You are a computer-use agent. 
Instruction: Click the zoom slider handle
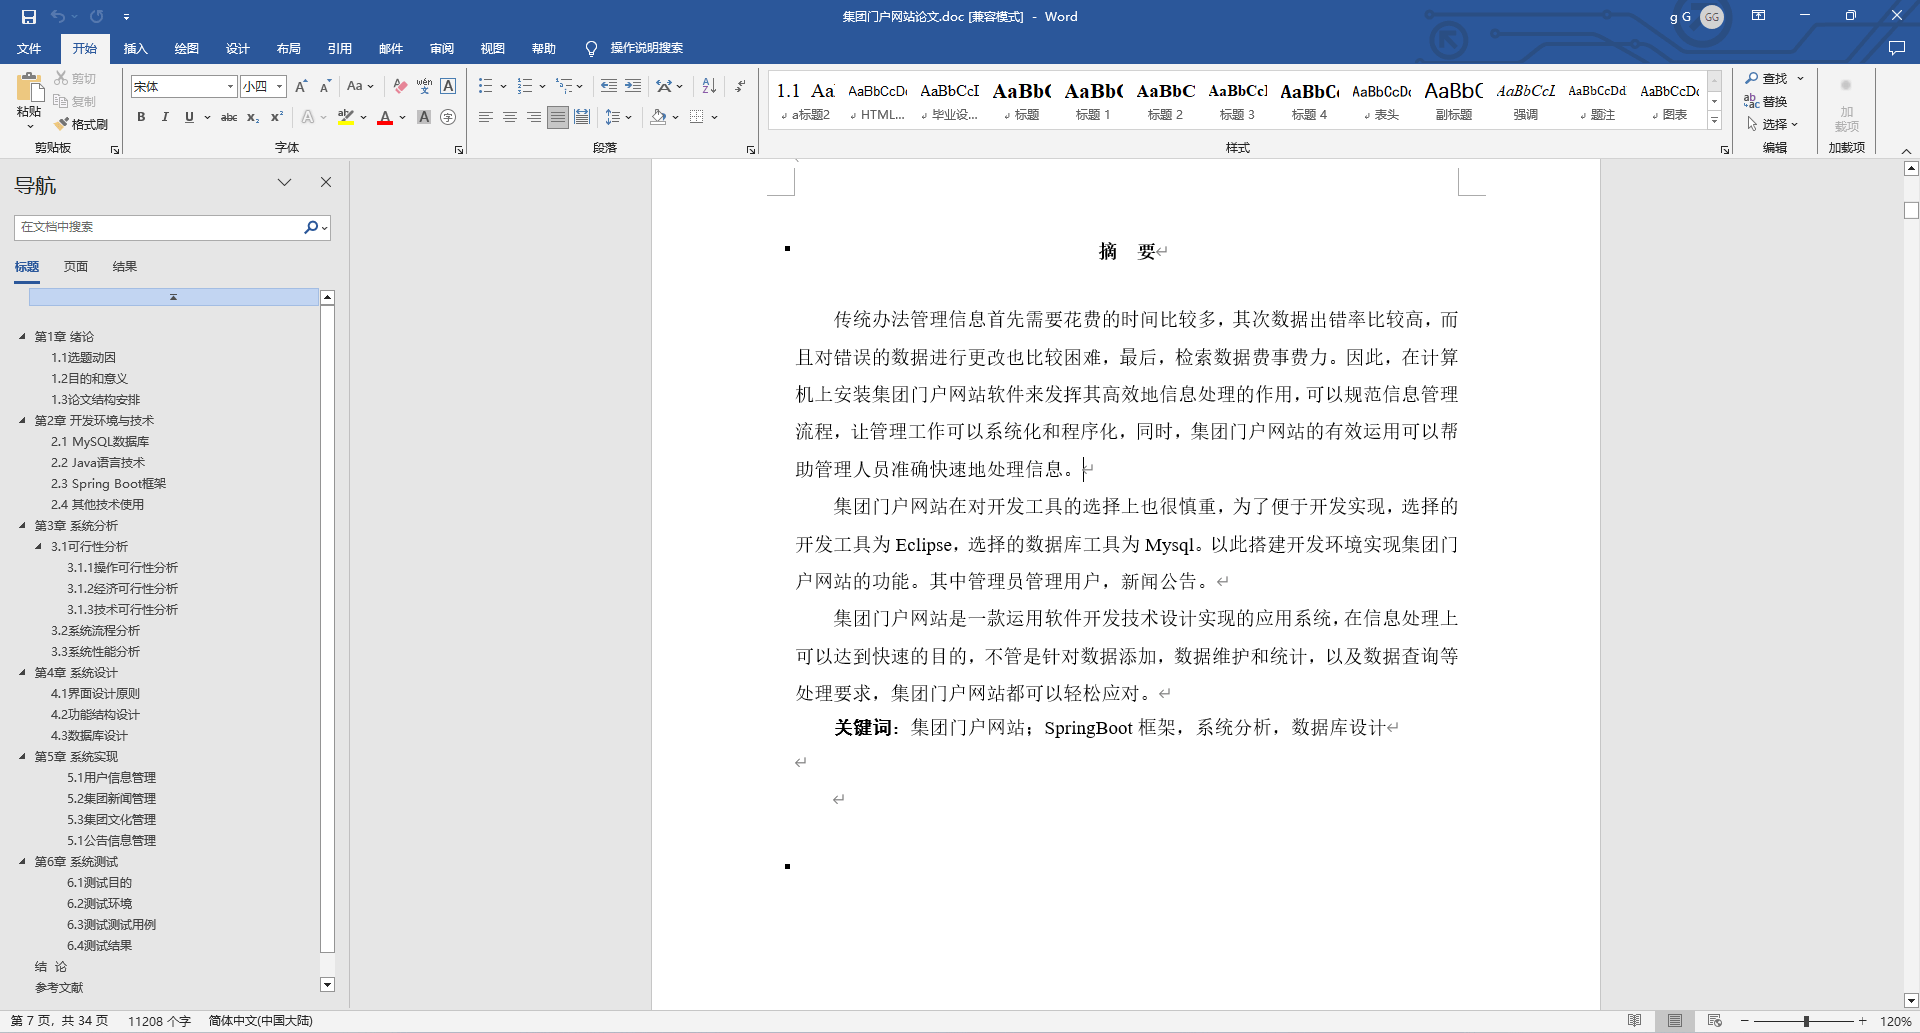(1806, 1021)
